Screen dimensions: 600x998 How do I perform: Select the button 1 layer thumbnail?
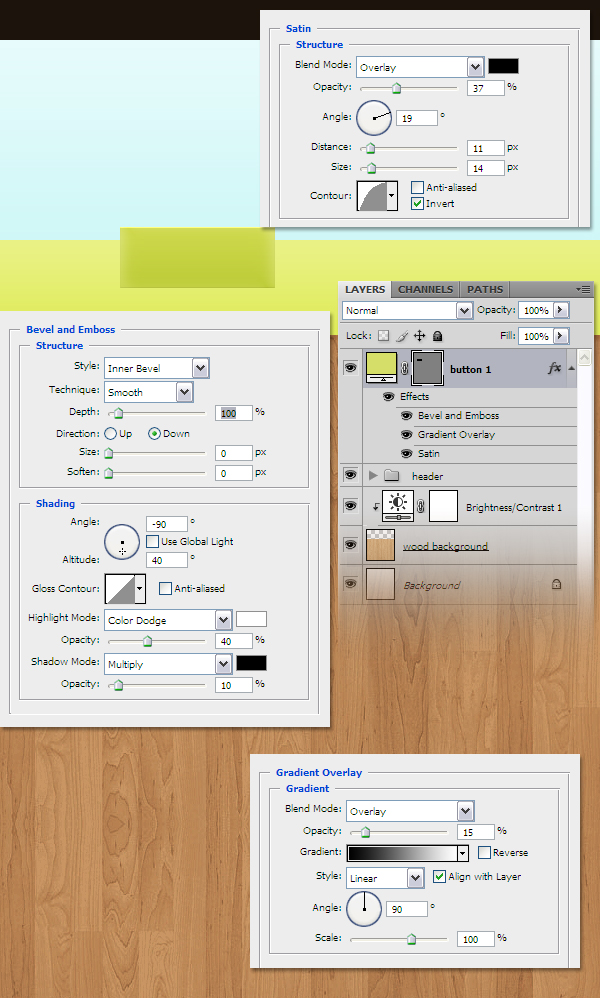coord(382,368)
